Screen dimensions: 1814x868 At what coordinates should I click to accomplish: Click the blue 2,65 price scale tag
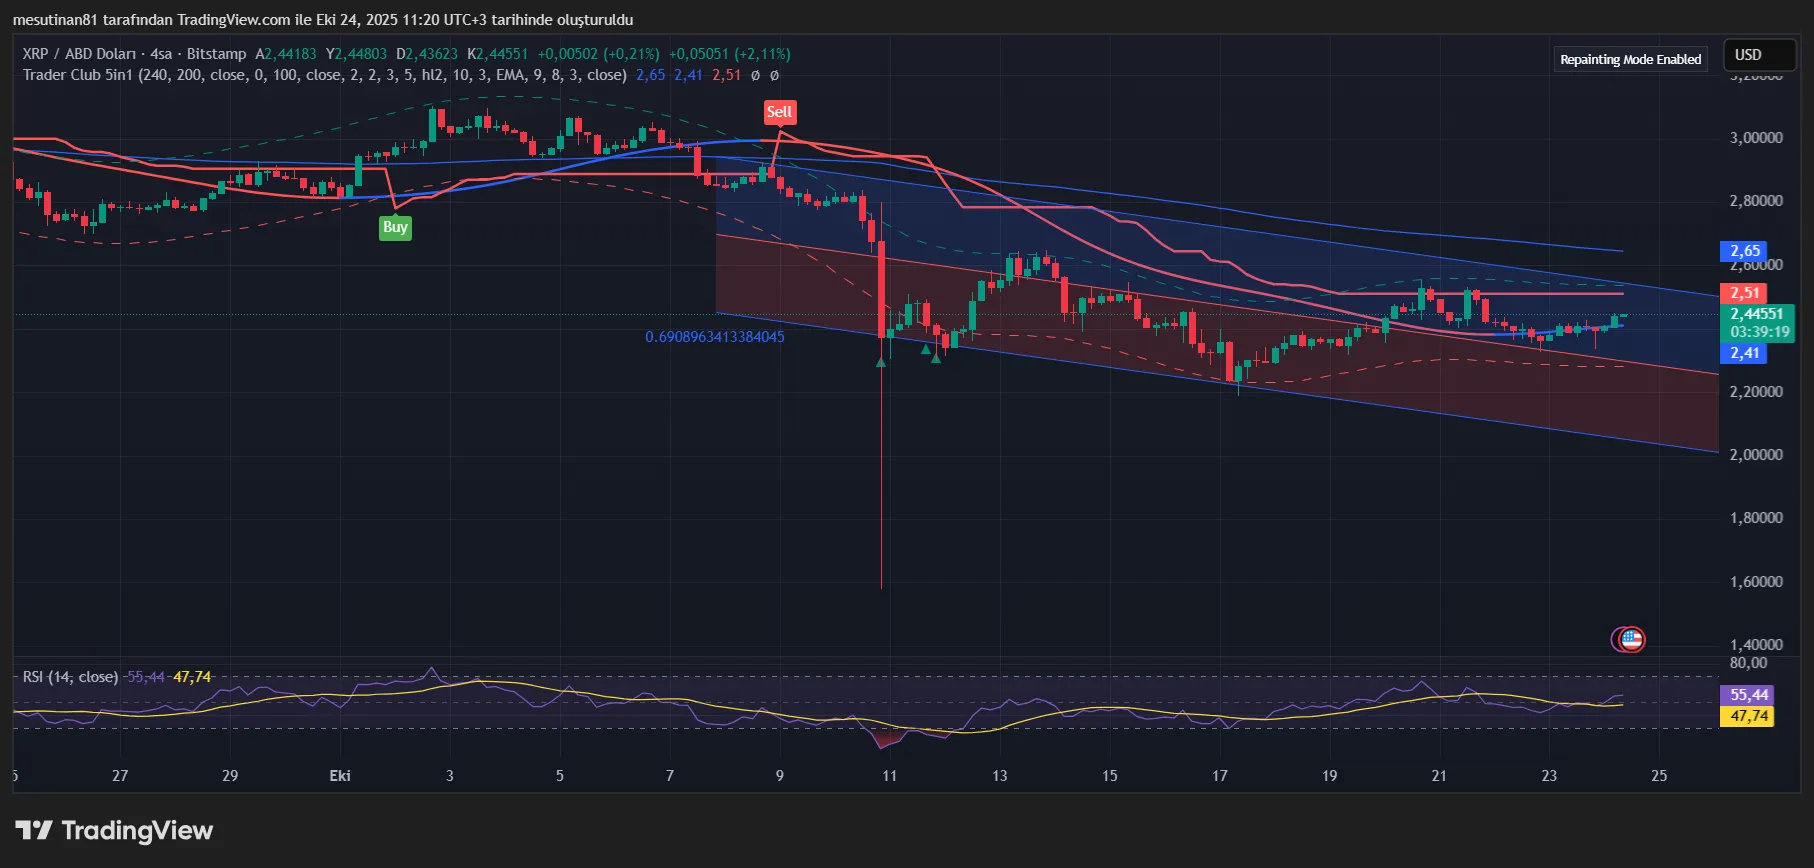click(x=1744, y=251)
